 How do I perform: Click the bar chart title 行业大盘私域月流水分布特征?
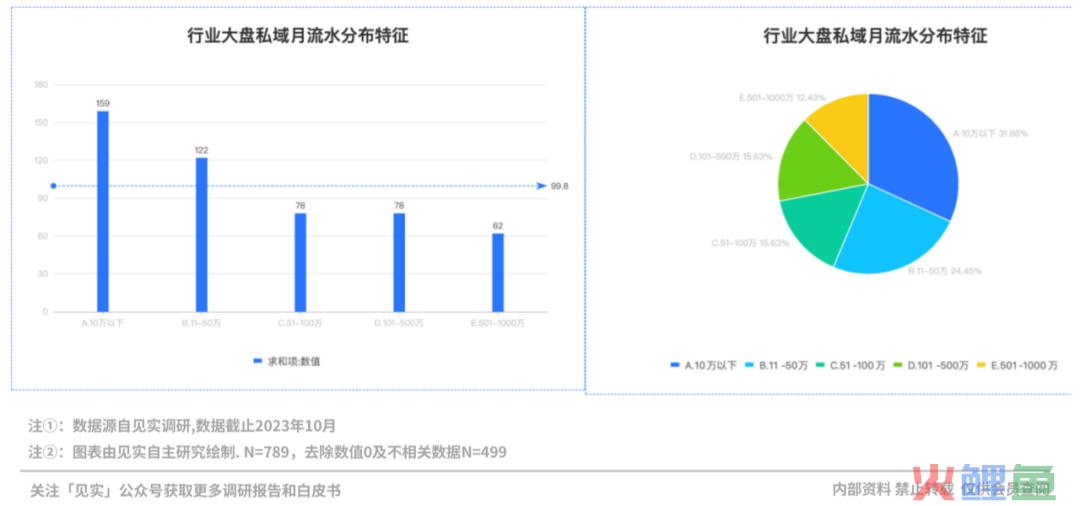(298, 36)
